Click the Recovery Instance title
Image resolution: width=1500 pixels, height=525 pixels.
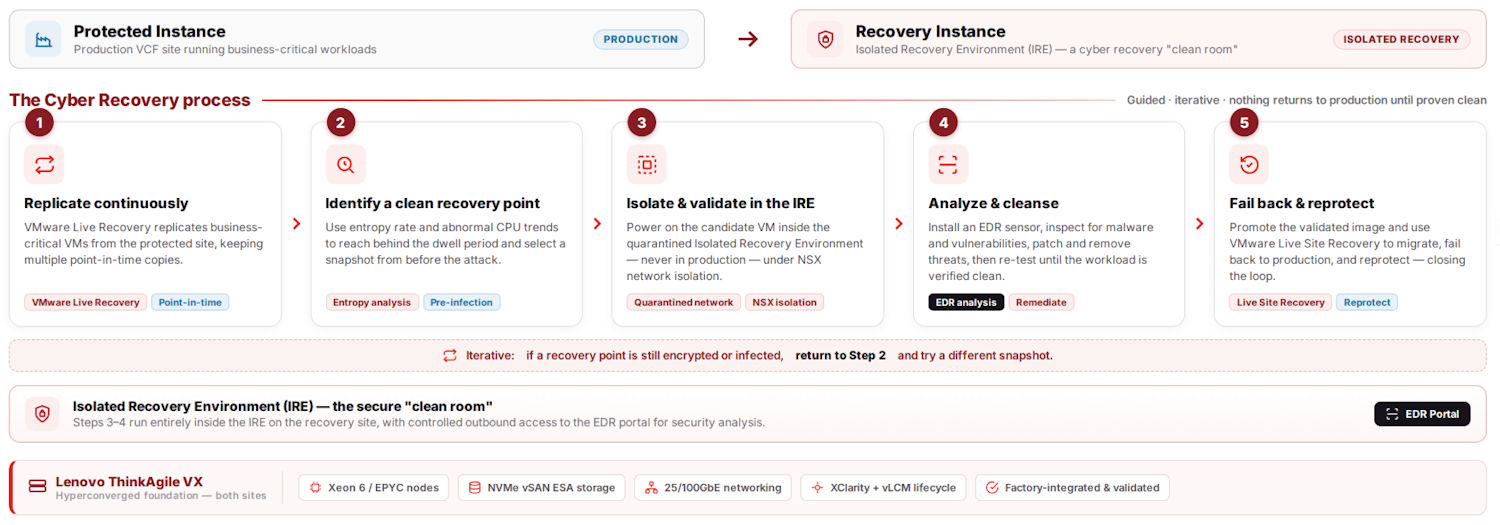[x=930, y=31]
